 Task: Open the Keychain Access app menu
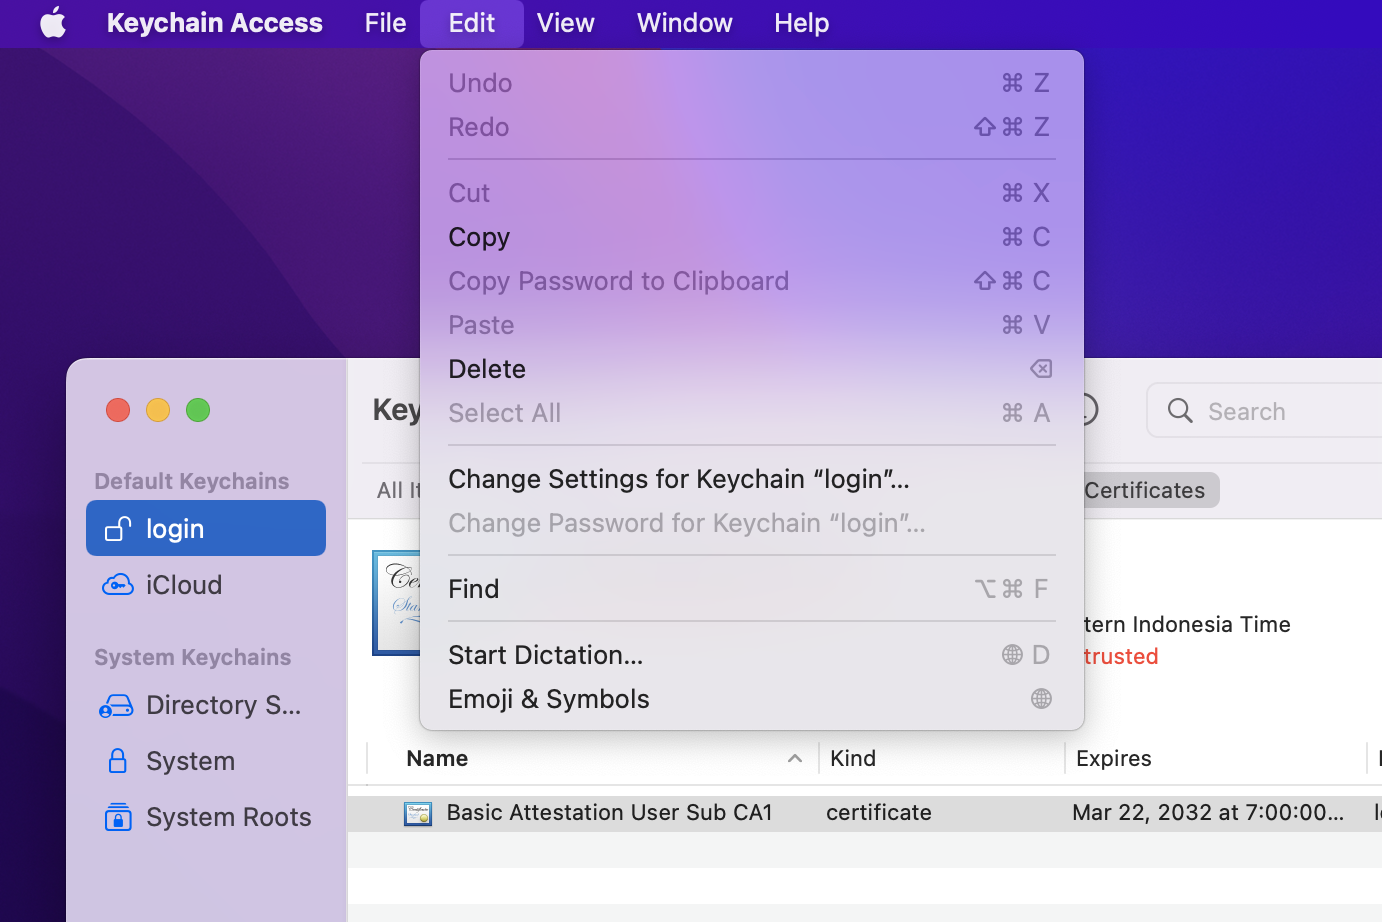(x=215, y=23)
